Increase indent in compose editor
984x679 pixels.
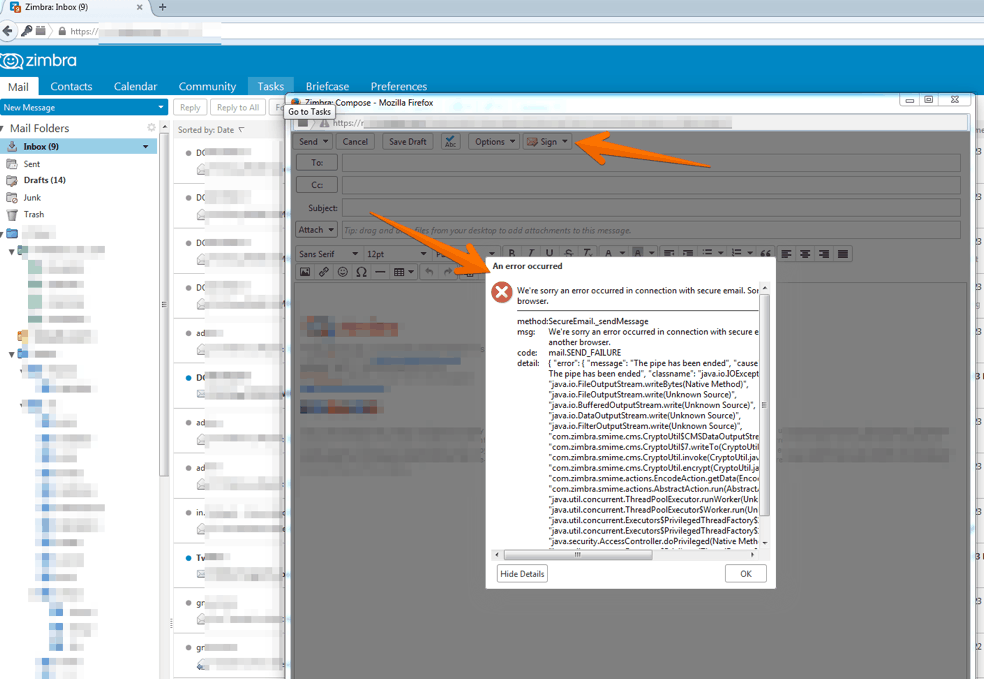tap(688, 253)
